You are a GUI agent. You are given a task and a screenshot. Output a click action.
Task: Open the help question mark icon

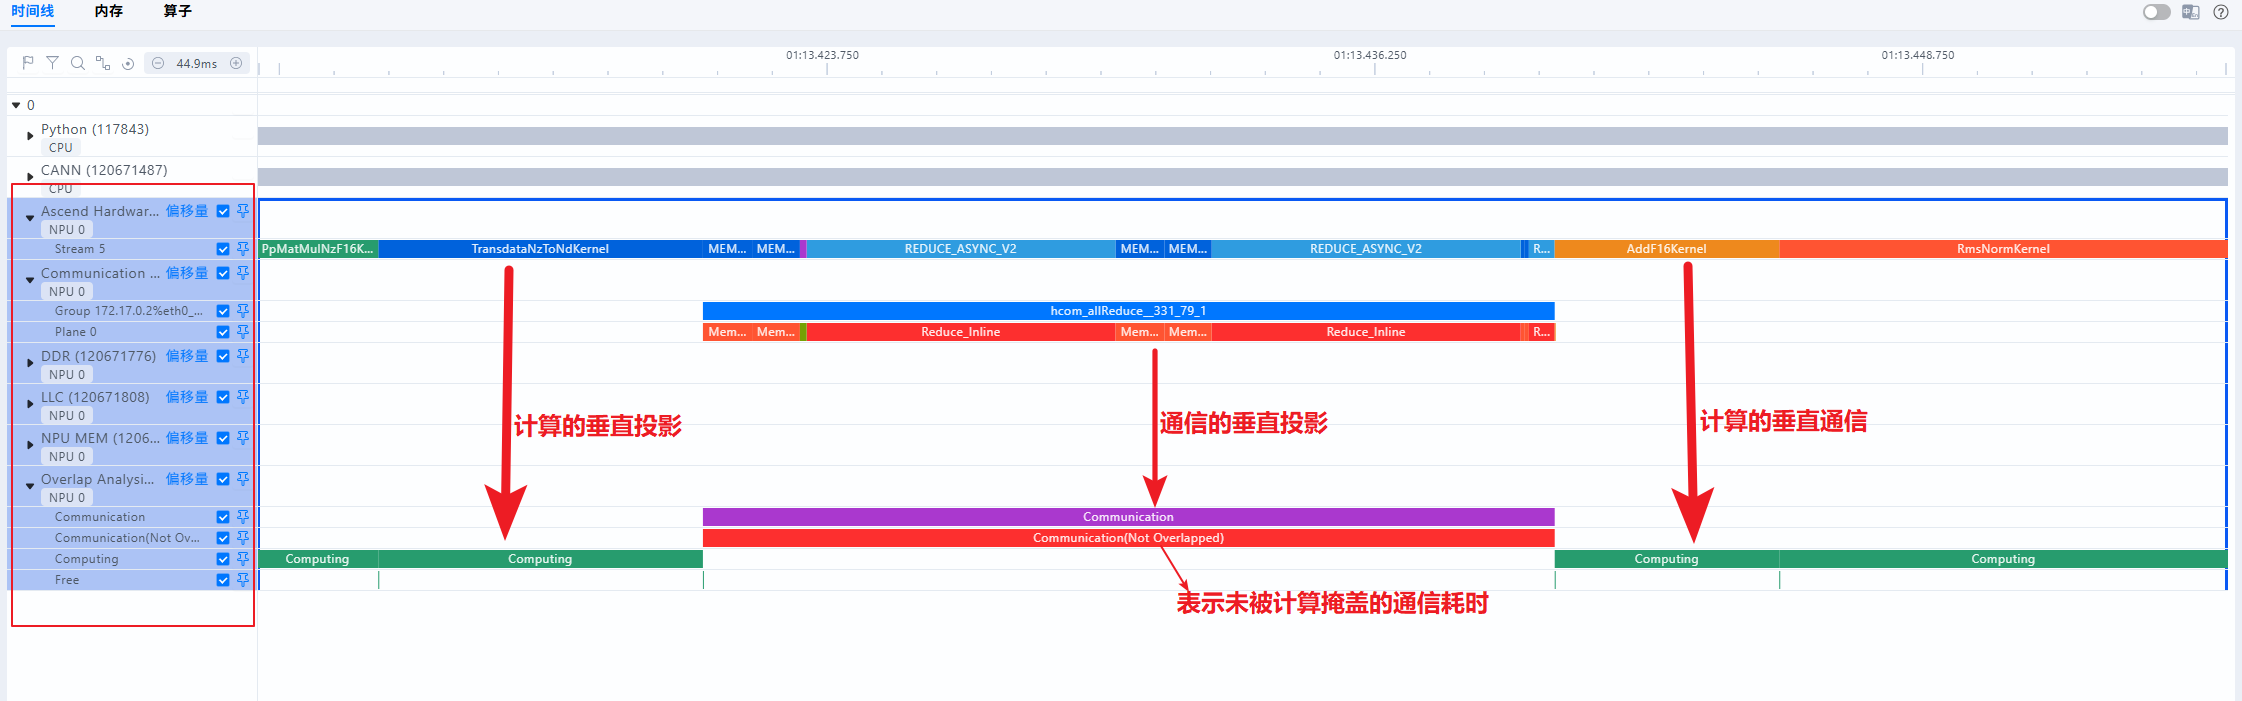pos(2221,12)
